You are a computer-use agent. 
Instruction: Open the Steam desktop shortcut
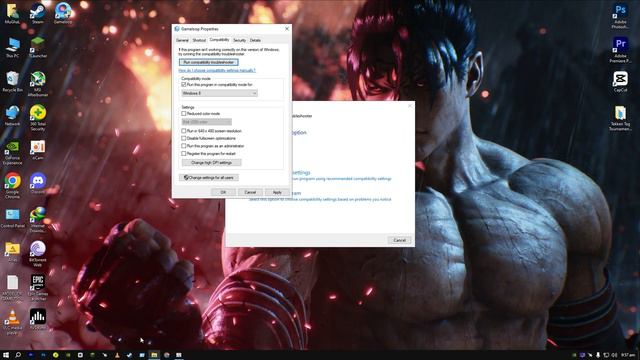(x=38, y=13)
